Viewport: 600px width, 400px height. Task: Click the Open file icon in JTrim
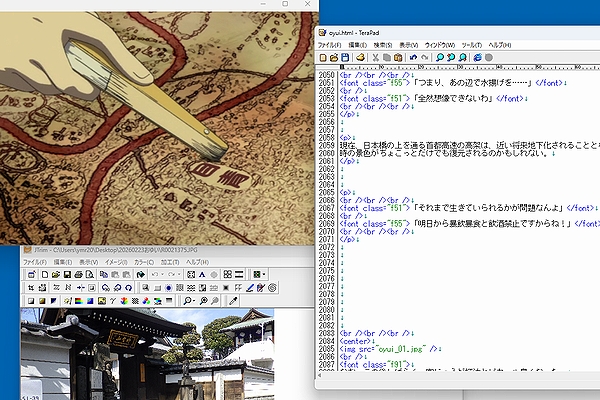point(56,274)
